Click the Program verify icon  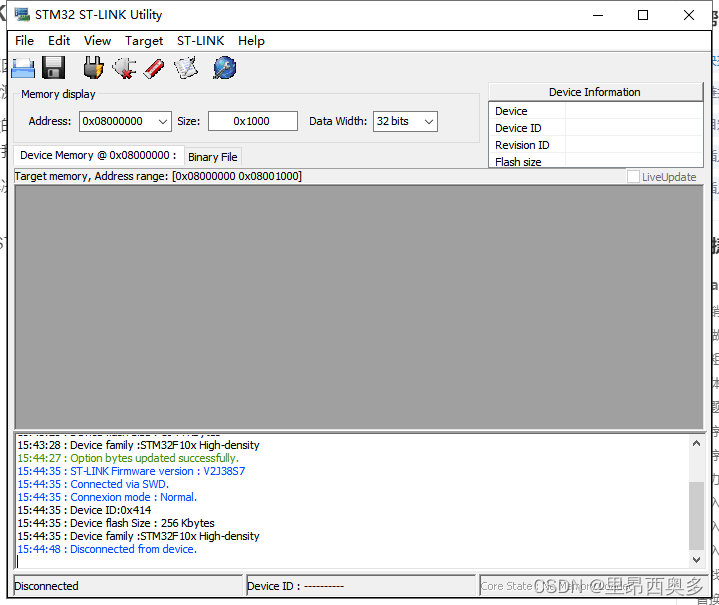point(186,68)
